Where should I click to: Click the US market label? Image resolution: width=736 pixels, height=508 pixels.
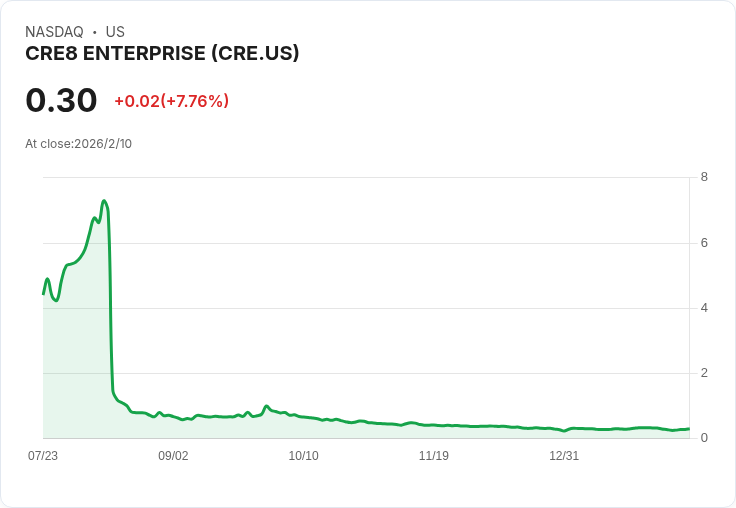pyautogui.click(x=115, y=32)
